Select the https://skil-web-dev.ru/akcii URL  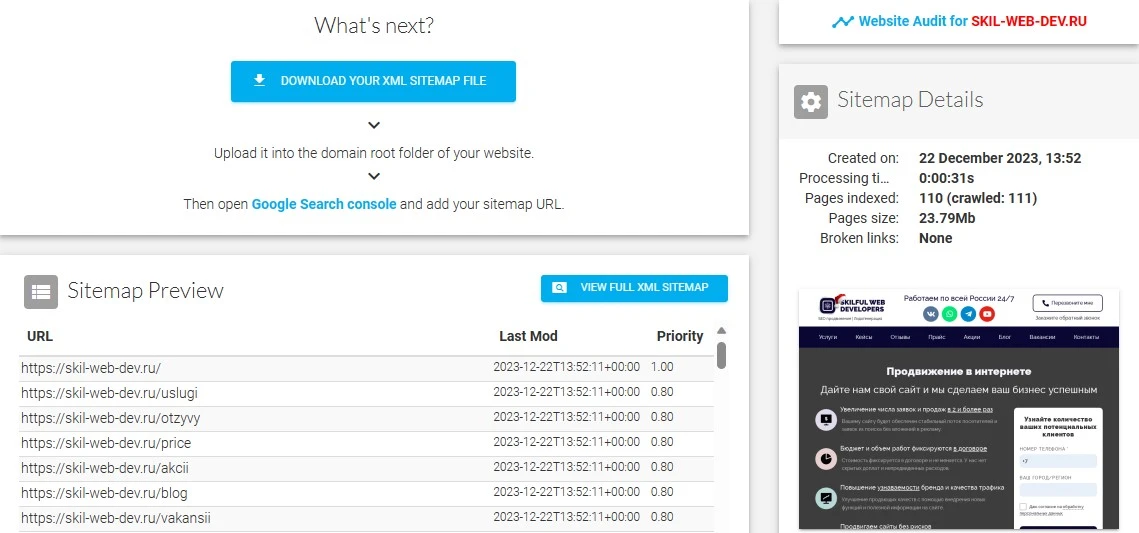click(105, 468)
